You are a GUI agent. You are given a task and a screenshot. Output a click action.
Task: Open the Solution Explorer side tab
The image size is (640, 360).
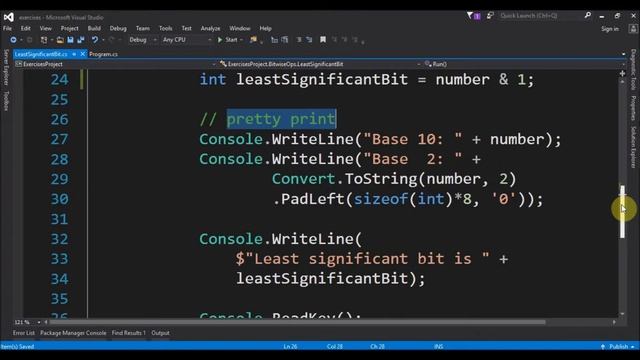(633, 147)
